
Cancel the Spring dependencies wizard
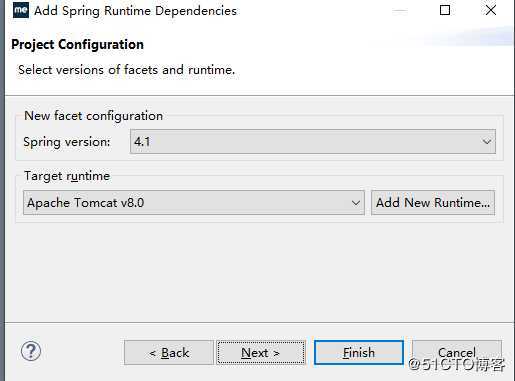tap(457, 353)
